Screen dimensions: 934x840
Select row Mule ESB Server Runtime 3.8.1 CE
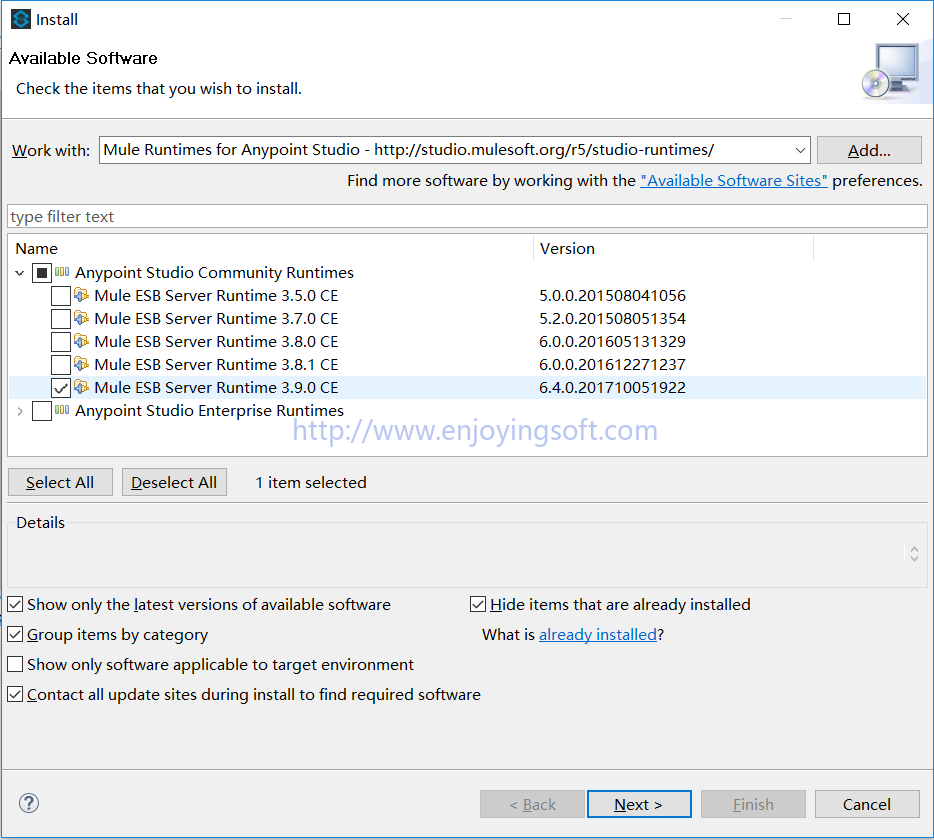tap(467, 365)
